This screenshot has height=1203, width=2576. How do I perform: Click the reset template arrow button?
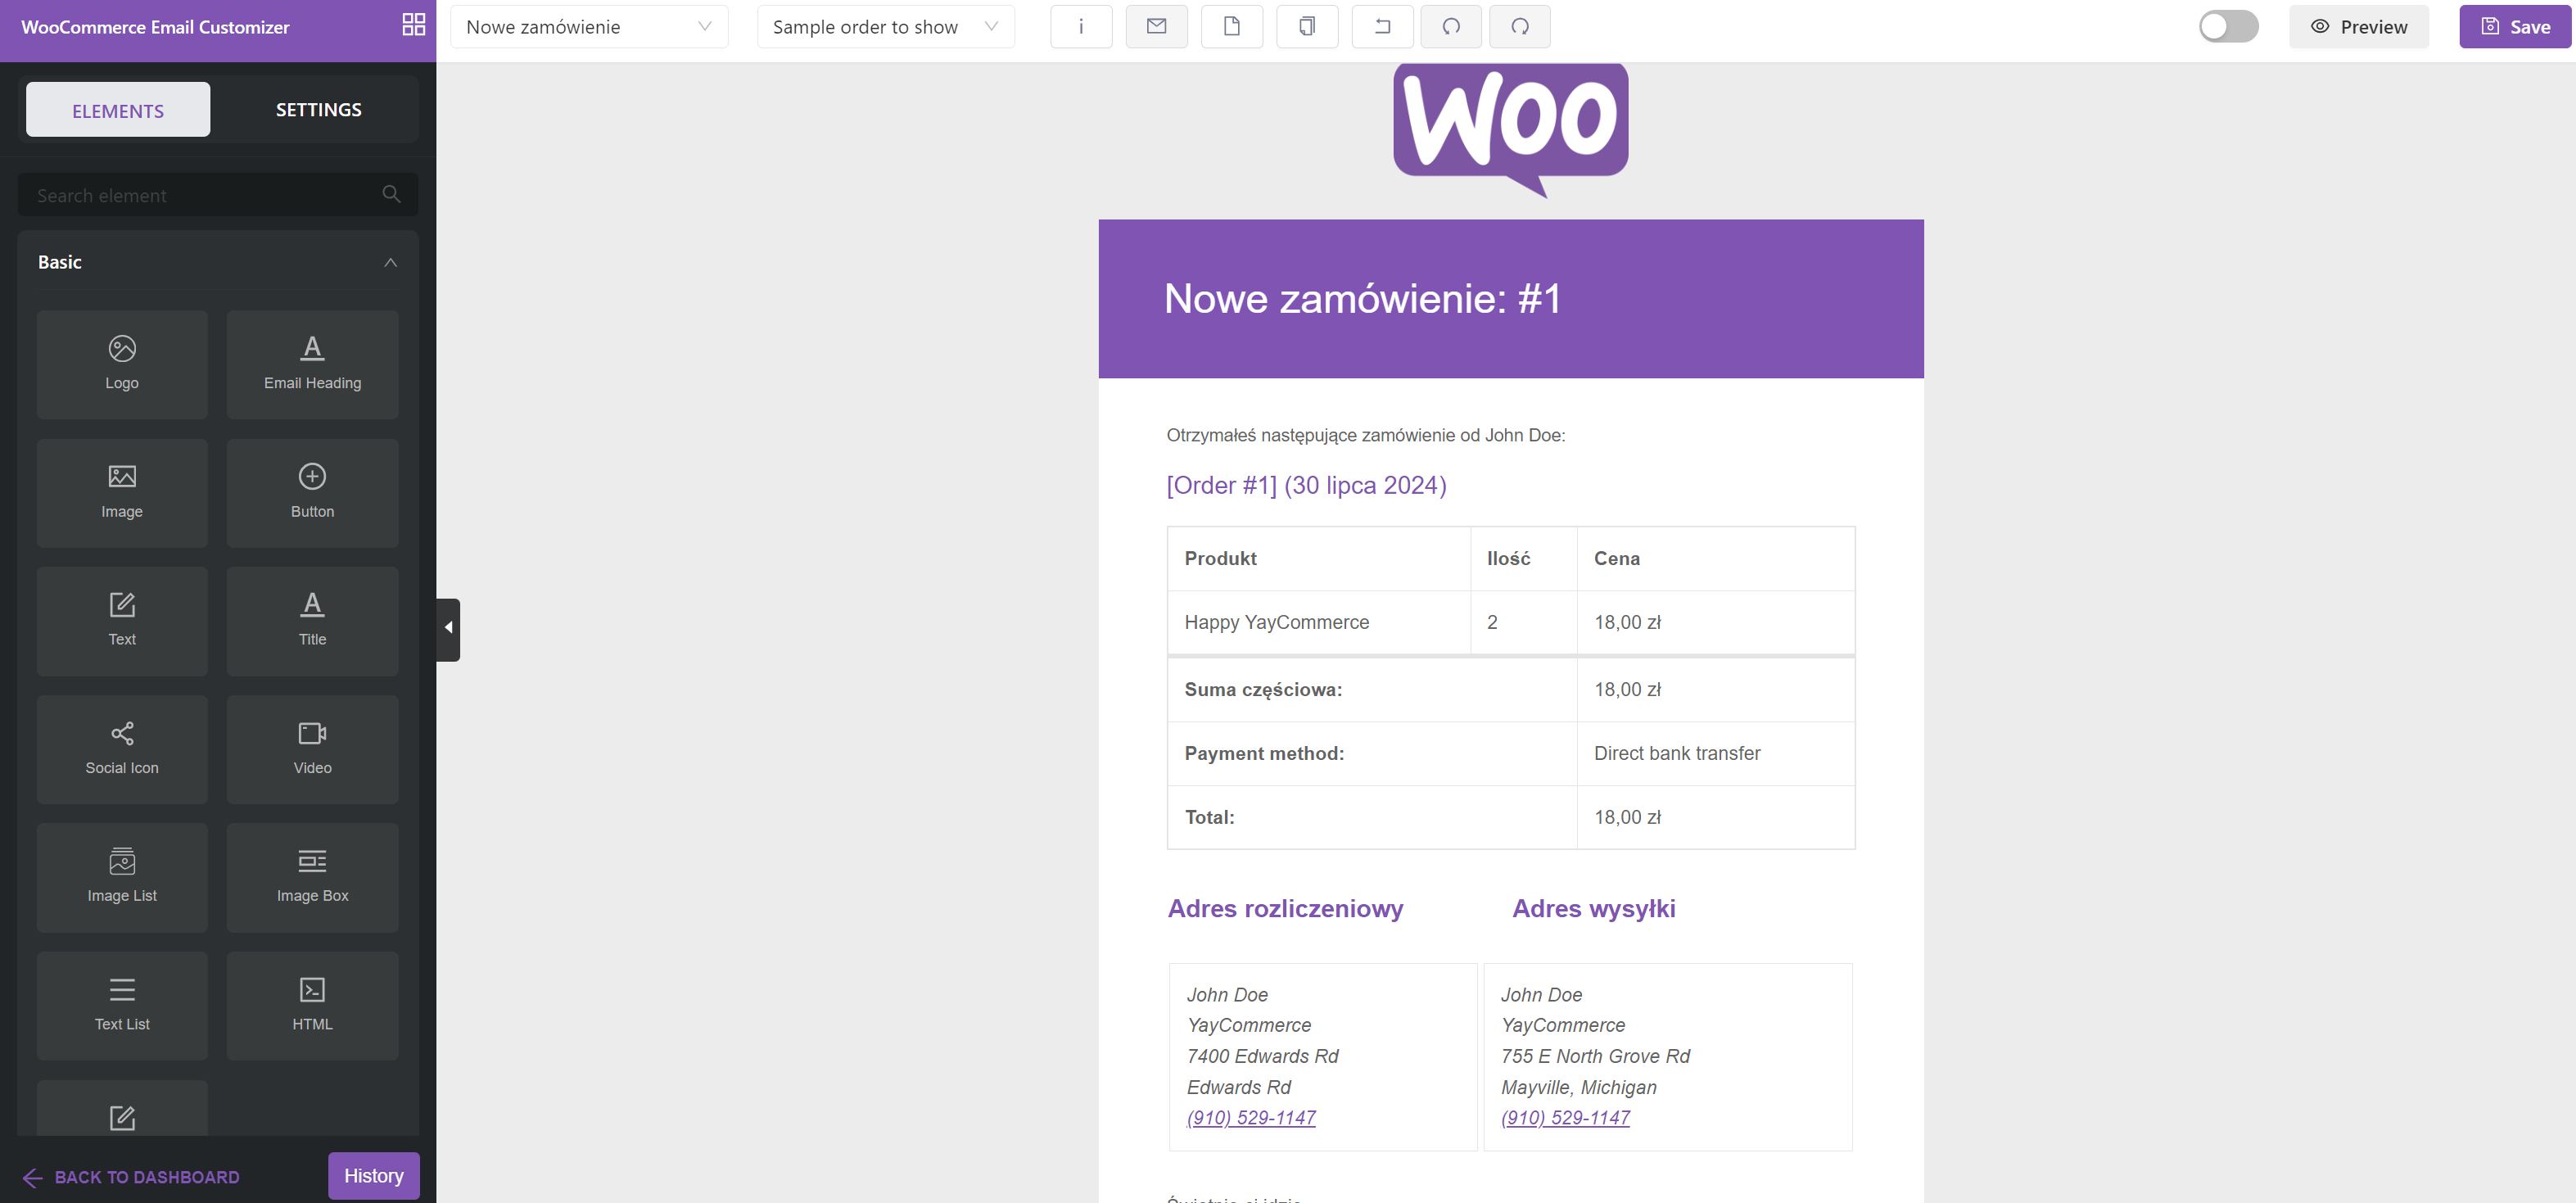point(1382,27)
